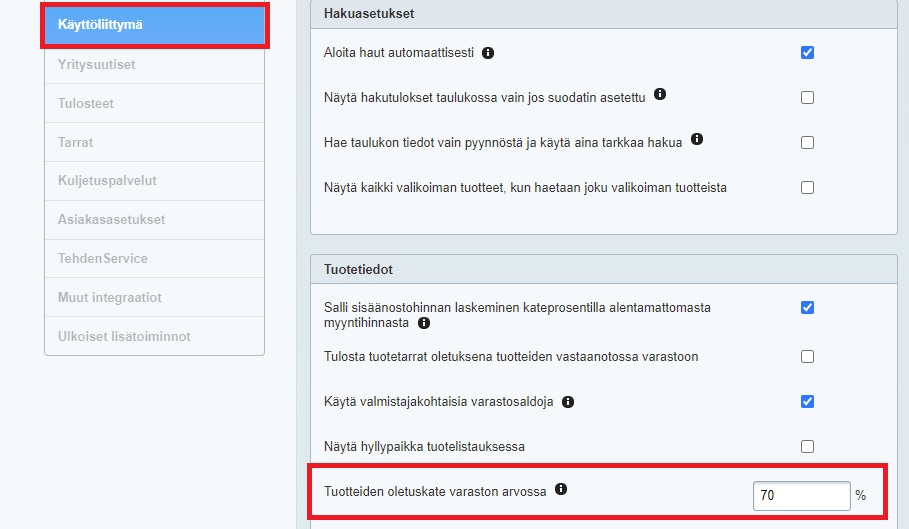Image resolution: width=909 pixels, height=529 pixels.
Task: Click the Näytä kaikki valikoiman tuotteet label
Action: [x=525, y=188]
